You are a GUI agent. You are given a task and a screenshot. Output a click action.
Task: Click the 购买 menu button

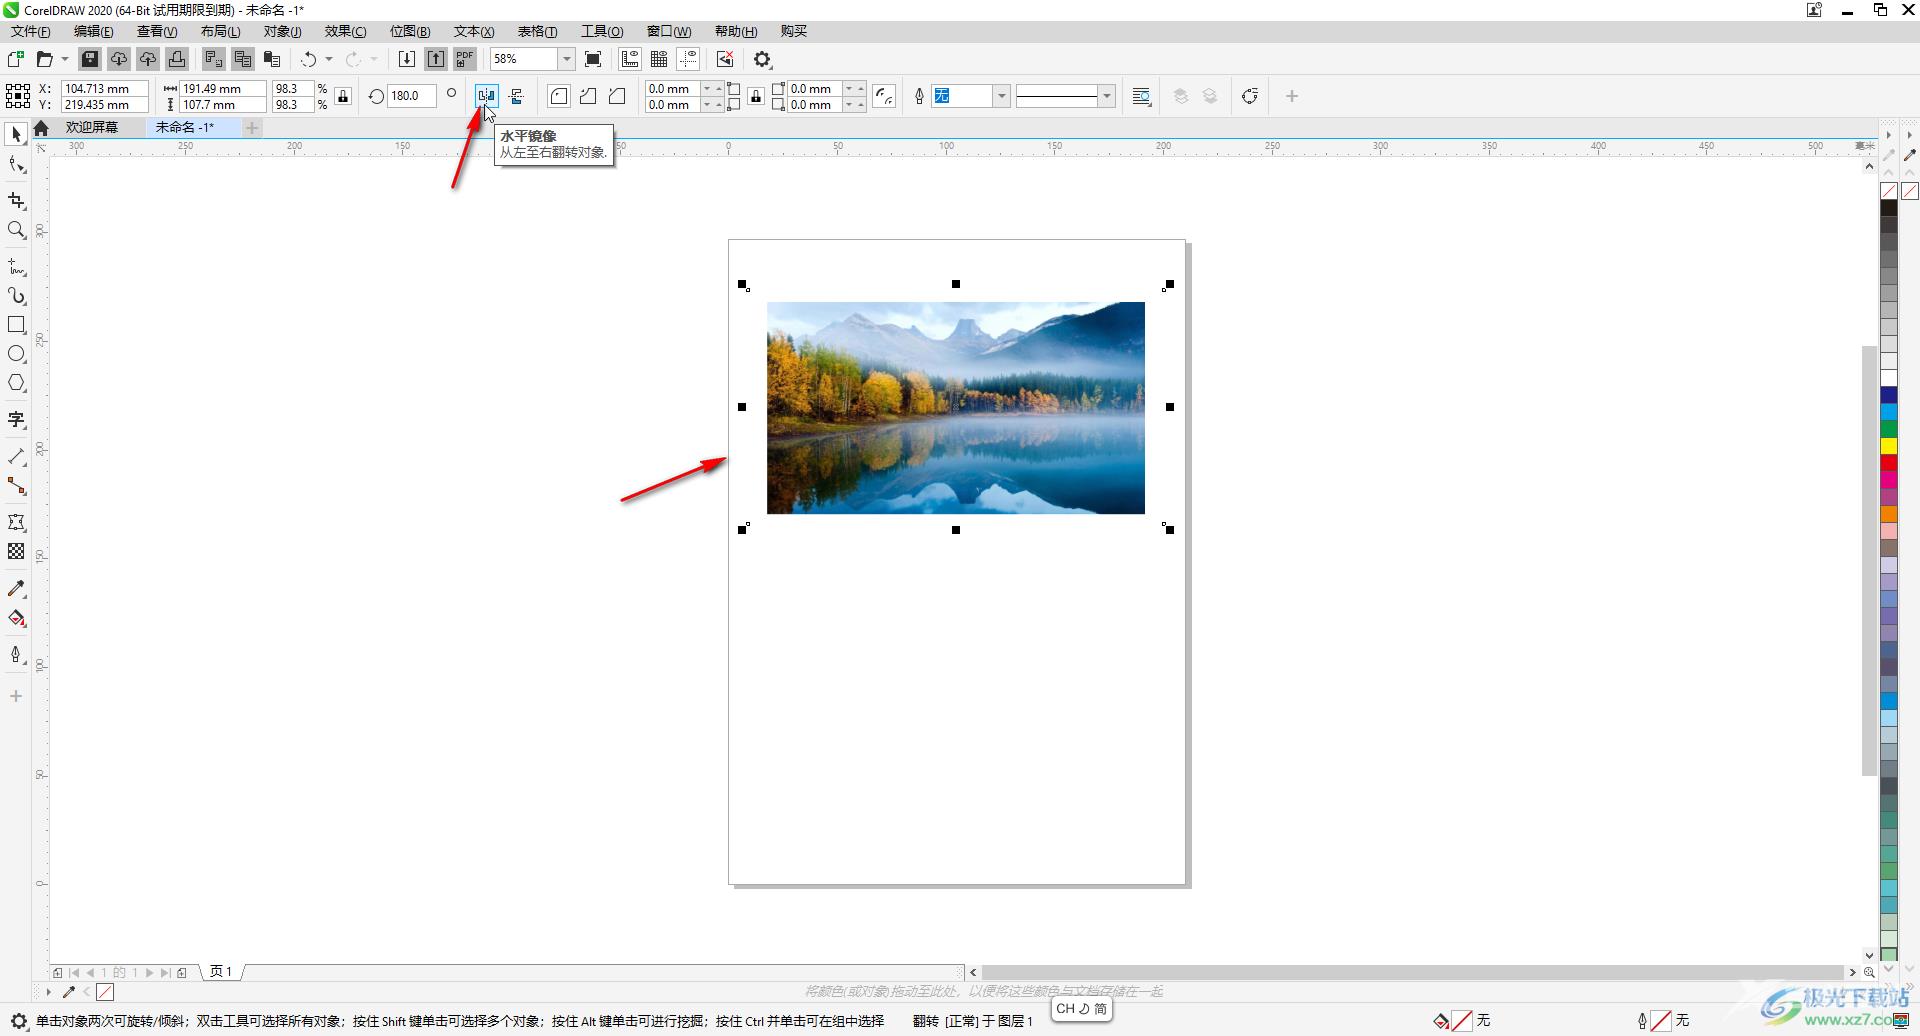794,31
